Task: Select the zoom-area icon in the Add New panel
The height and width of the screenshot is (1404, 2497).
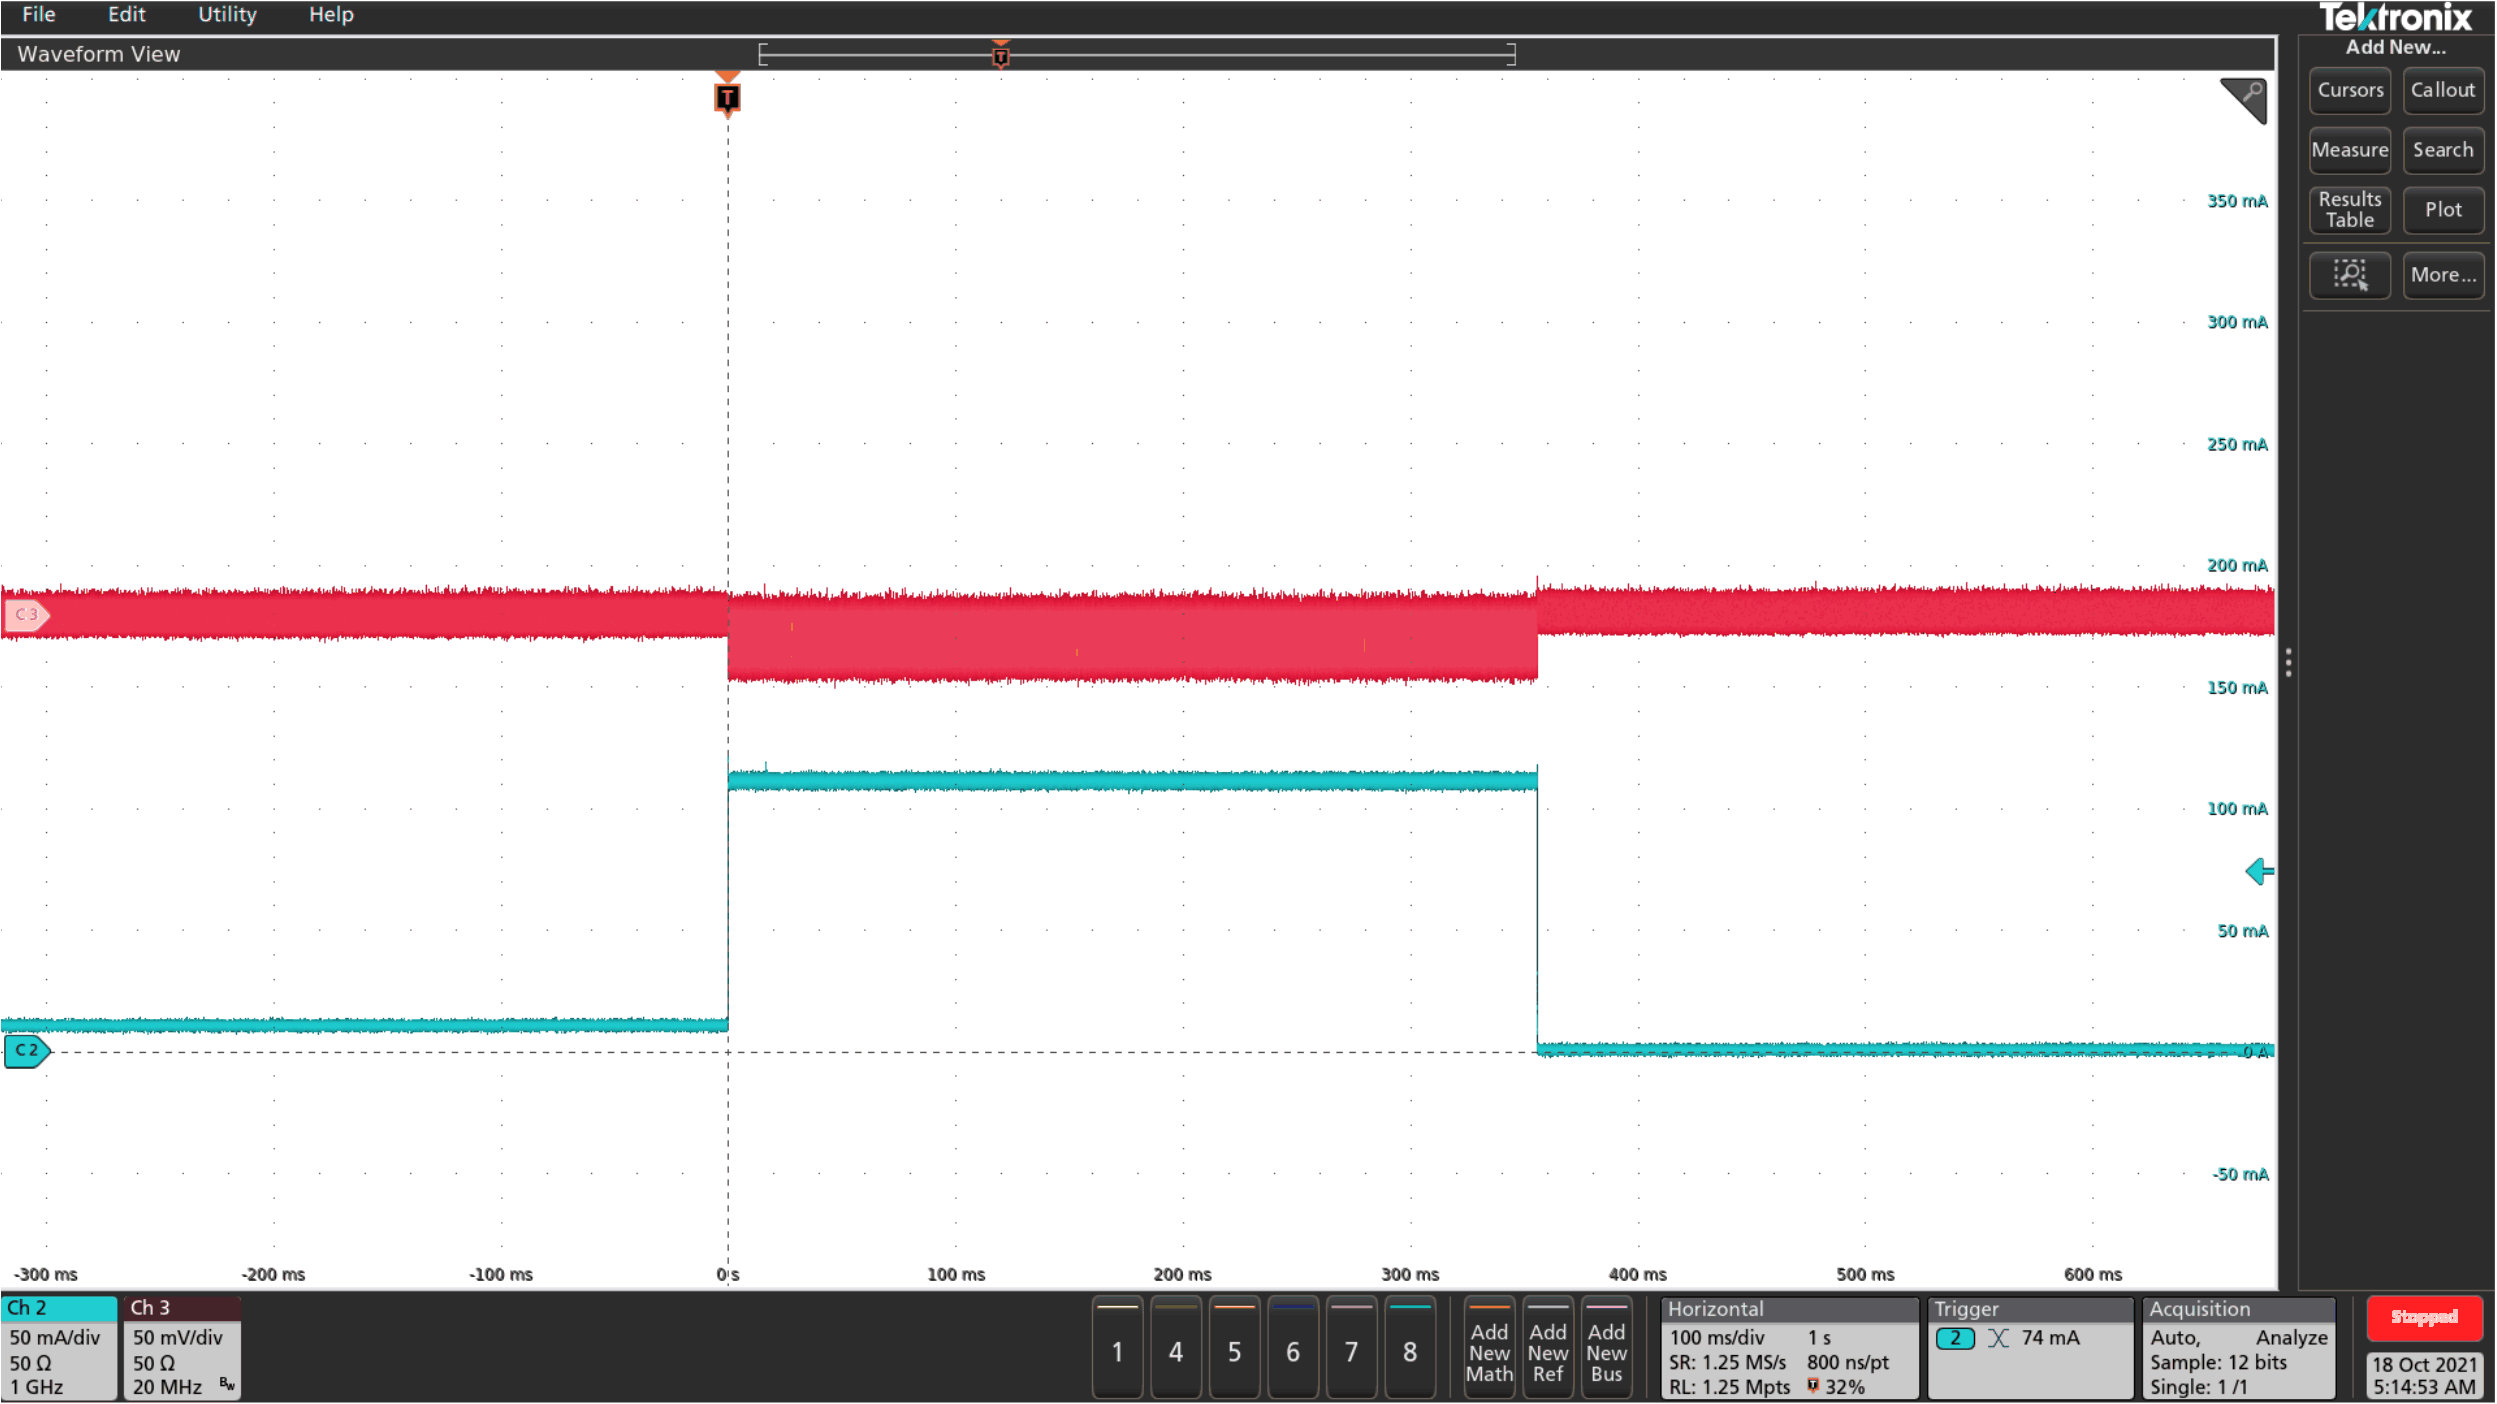Action: coord(2351,275)
